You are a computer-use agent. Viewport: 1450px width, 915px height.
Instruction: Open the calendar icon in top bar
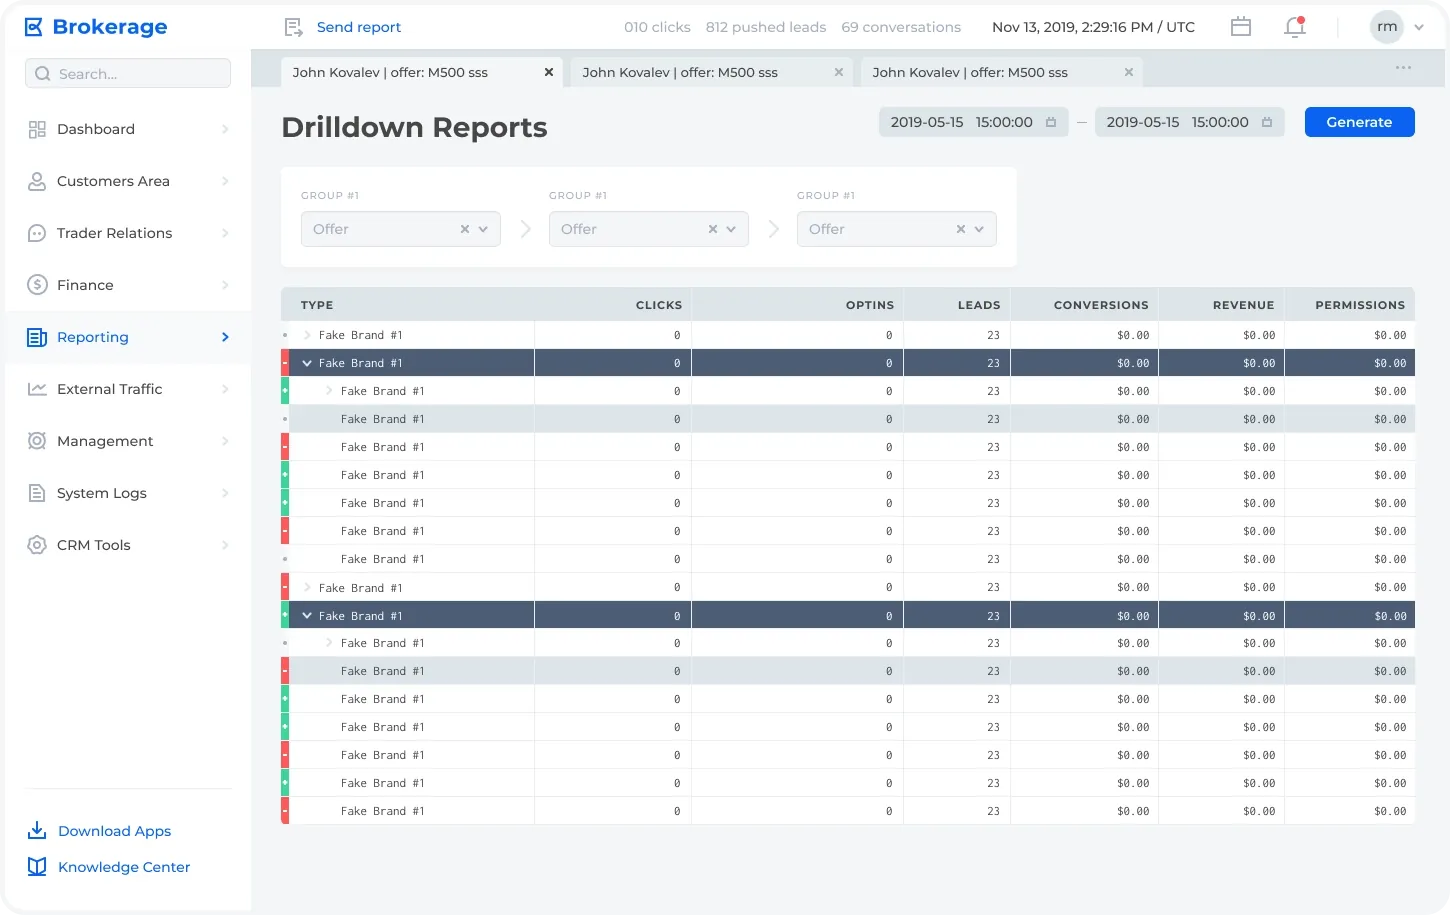[x=1241, y=27]
